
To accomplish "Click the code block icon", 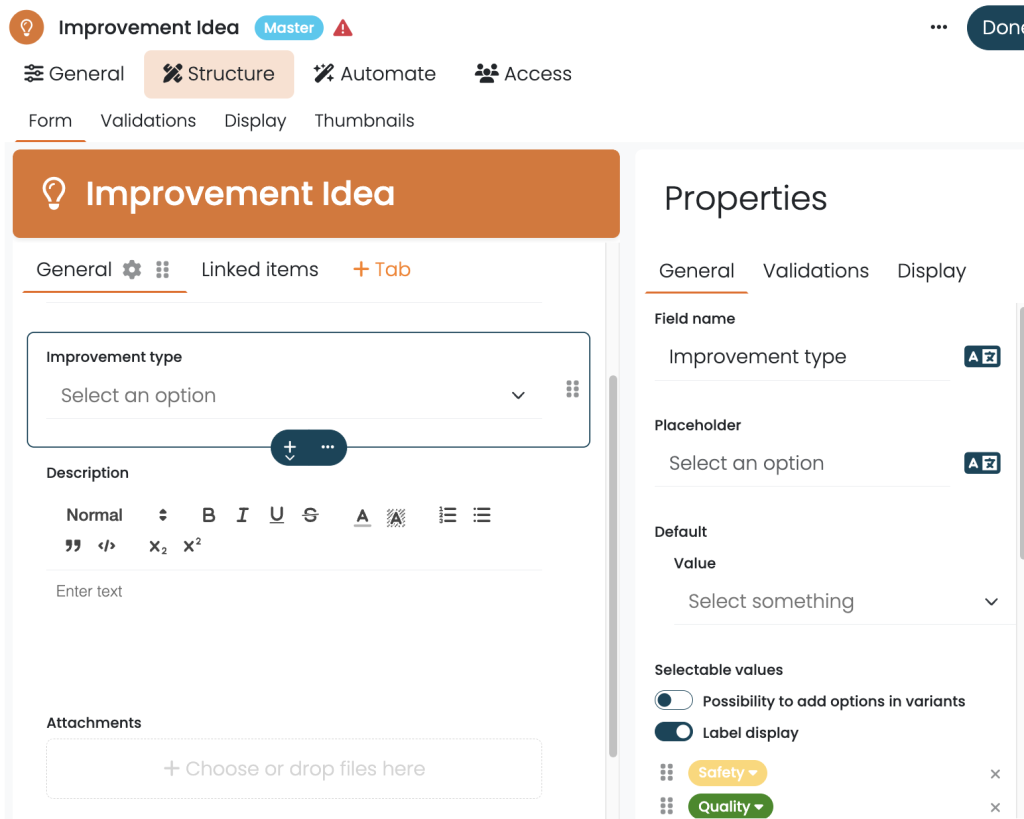I will pos(107,546).
